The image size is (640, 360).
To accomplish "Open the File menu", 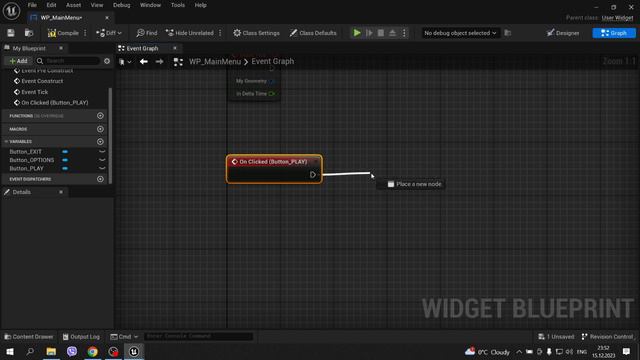I will (x=32, y=5).
